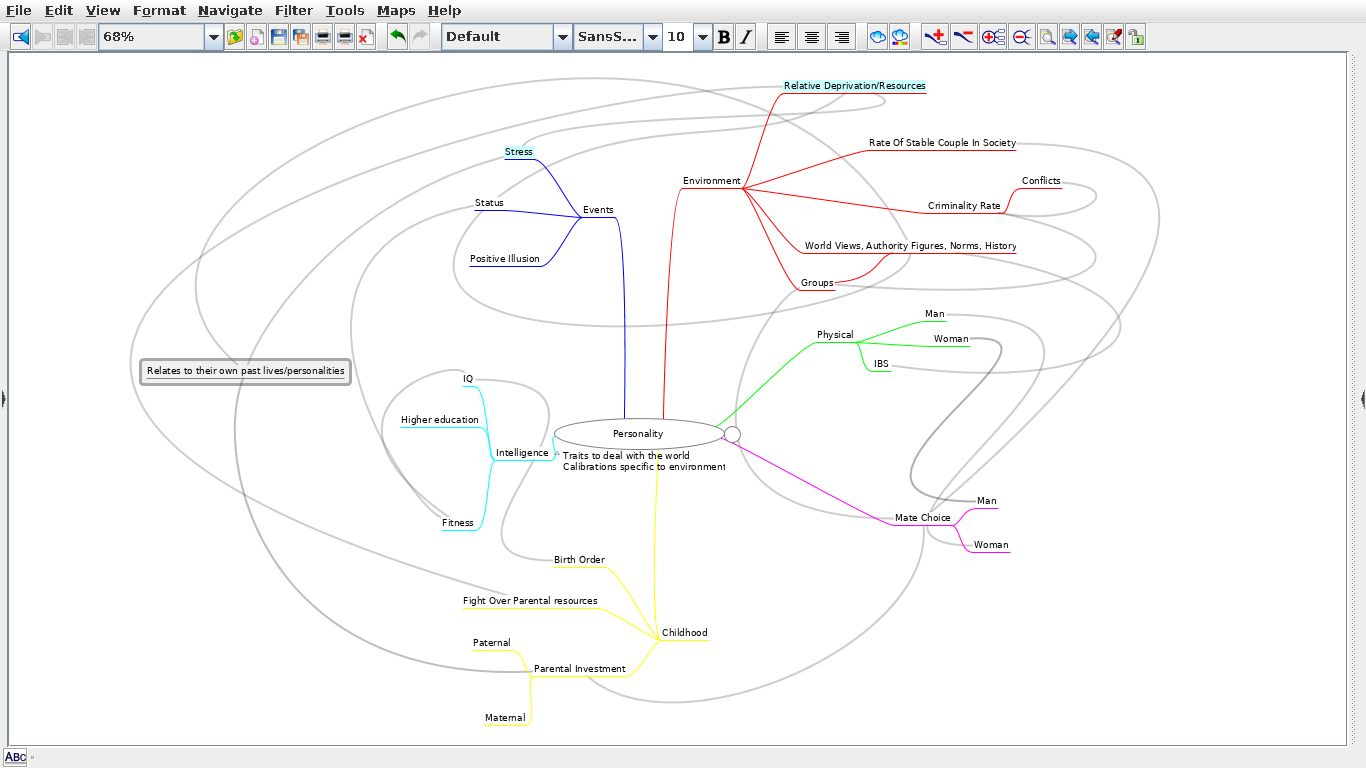Open the Edit menu

tap(59, 11)
